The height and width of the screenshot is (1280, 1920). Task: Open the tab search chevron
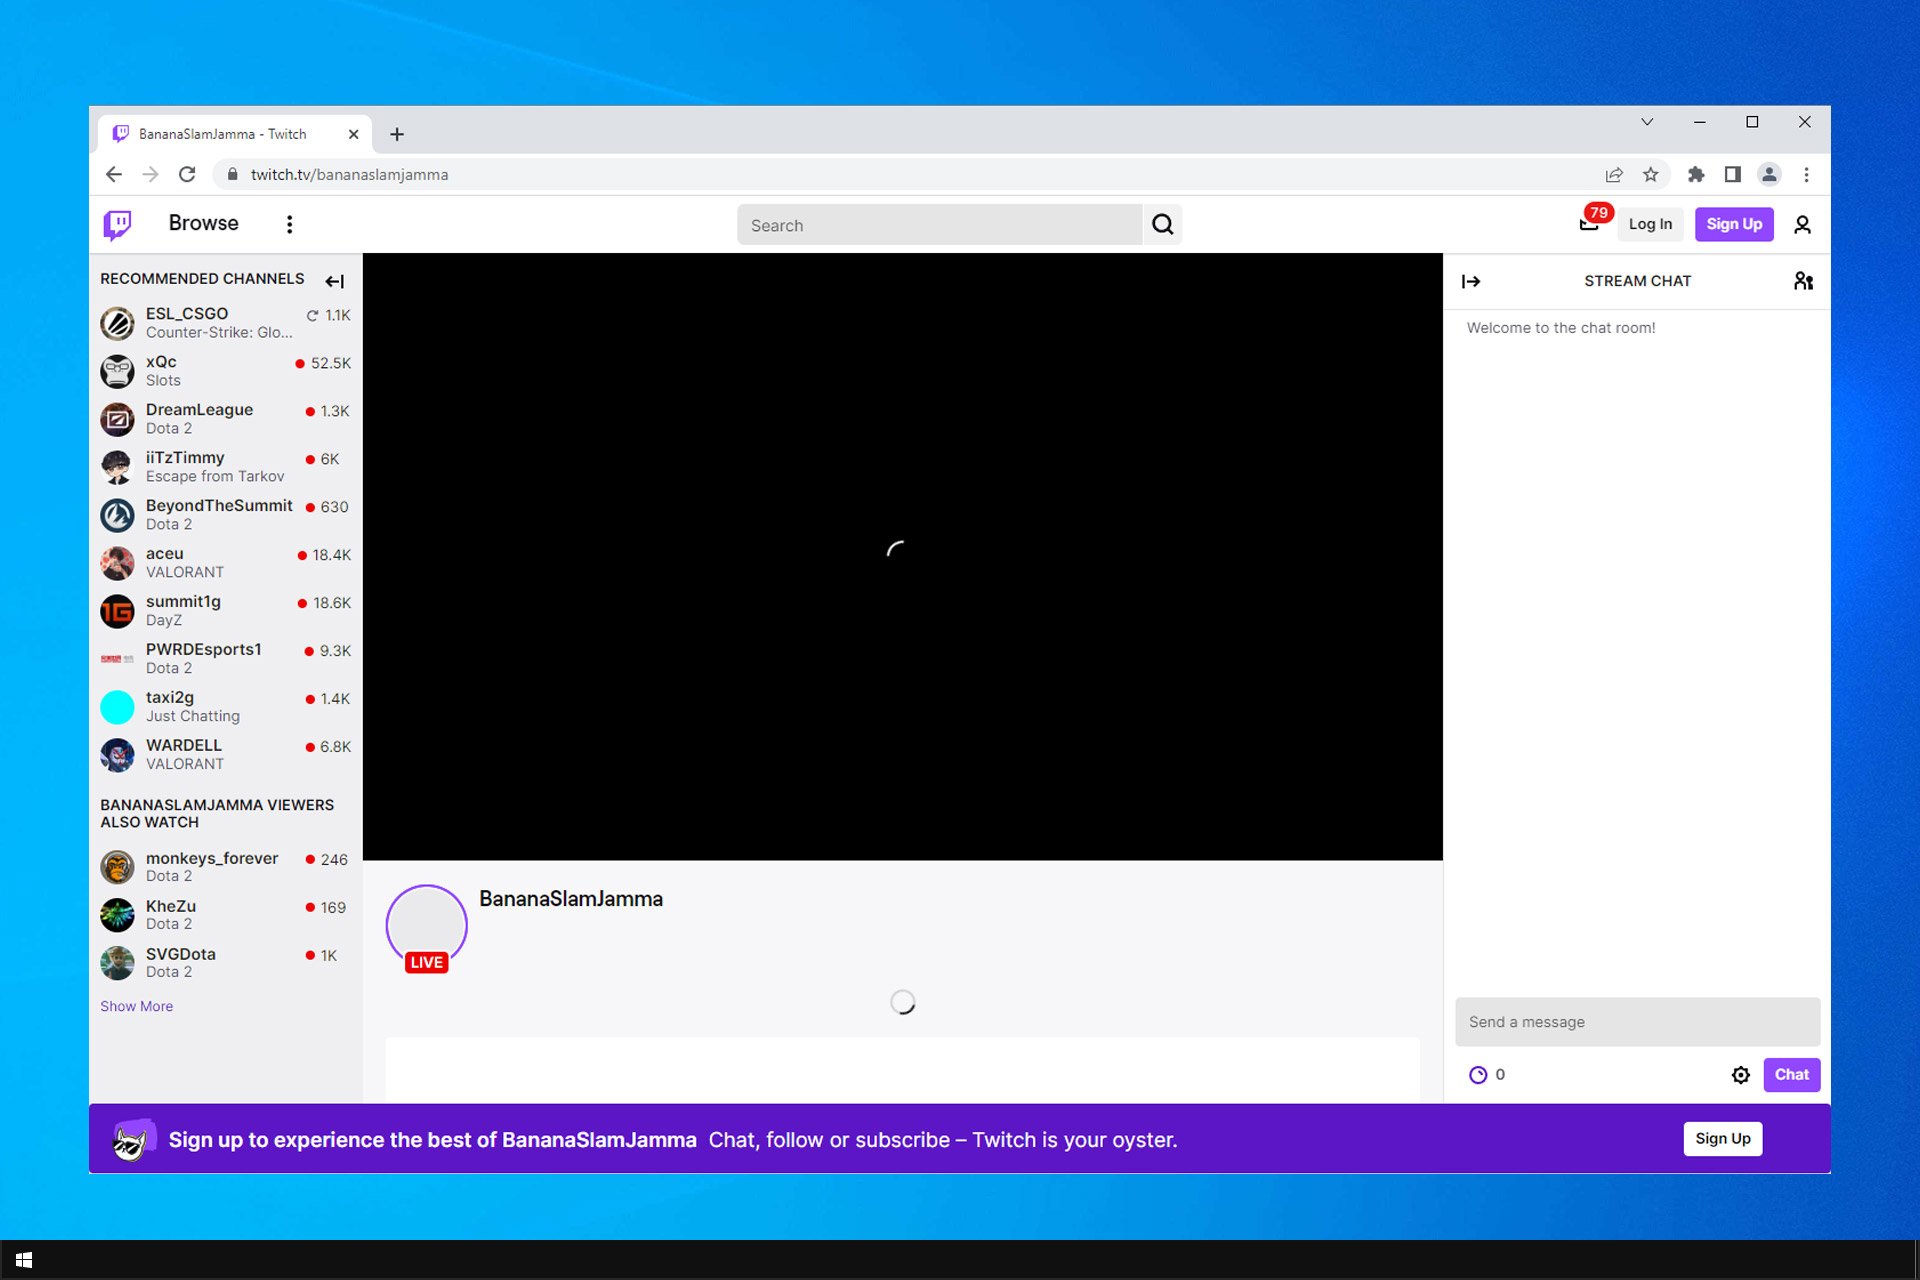click(1647, 122)
